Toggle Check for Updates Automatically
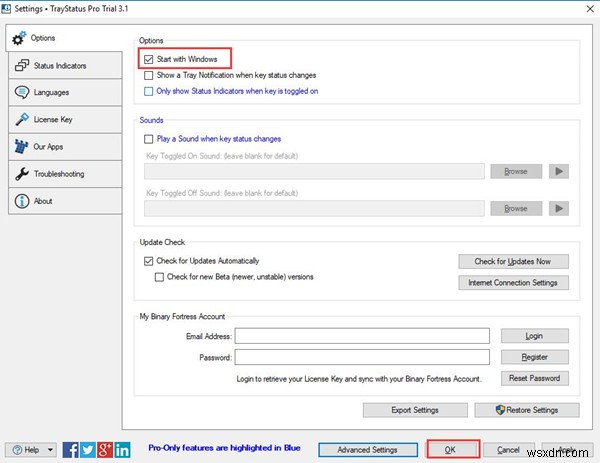Image resolution: width=600 pixels, height=463 pixels. [x=148, y=261]
